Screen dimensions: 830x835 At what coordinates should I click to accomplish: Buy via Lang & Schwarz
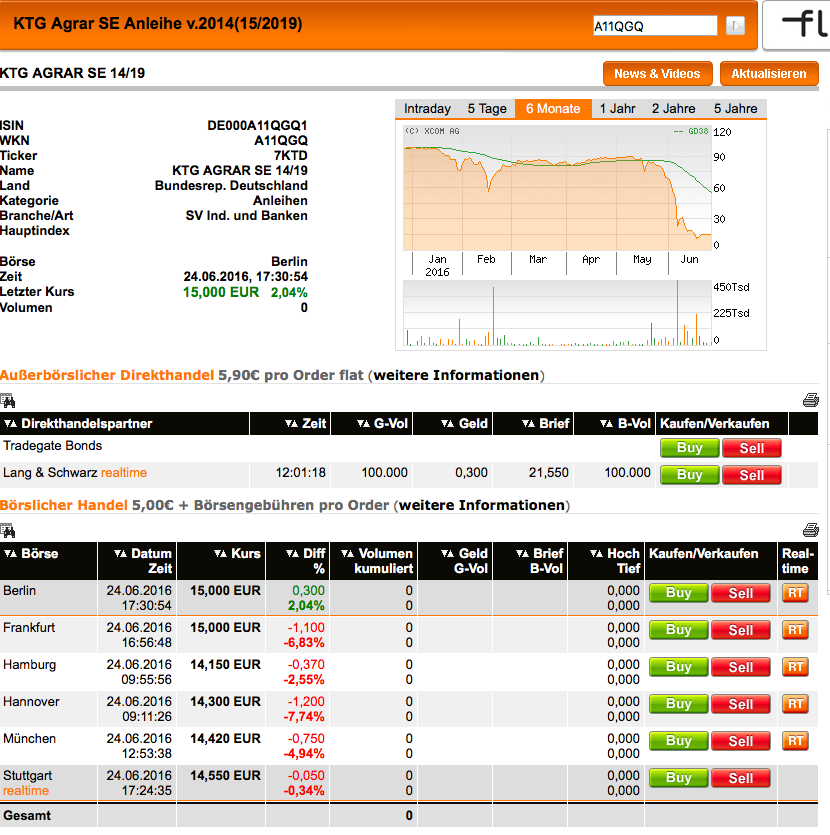[x=689, y=474]
